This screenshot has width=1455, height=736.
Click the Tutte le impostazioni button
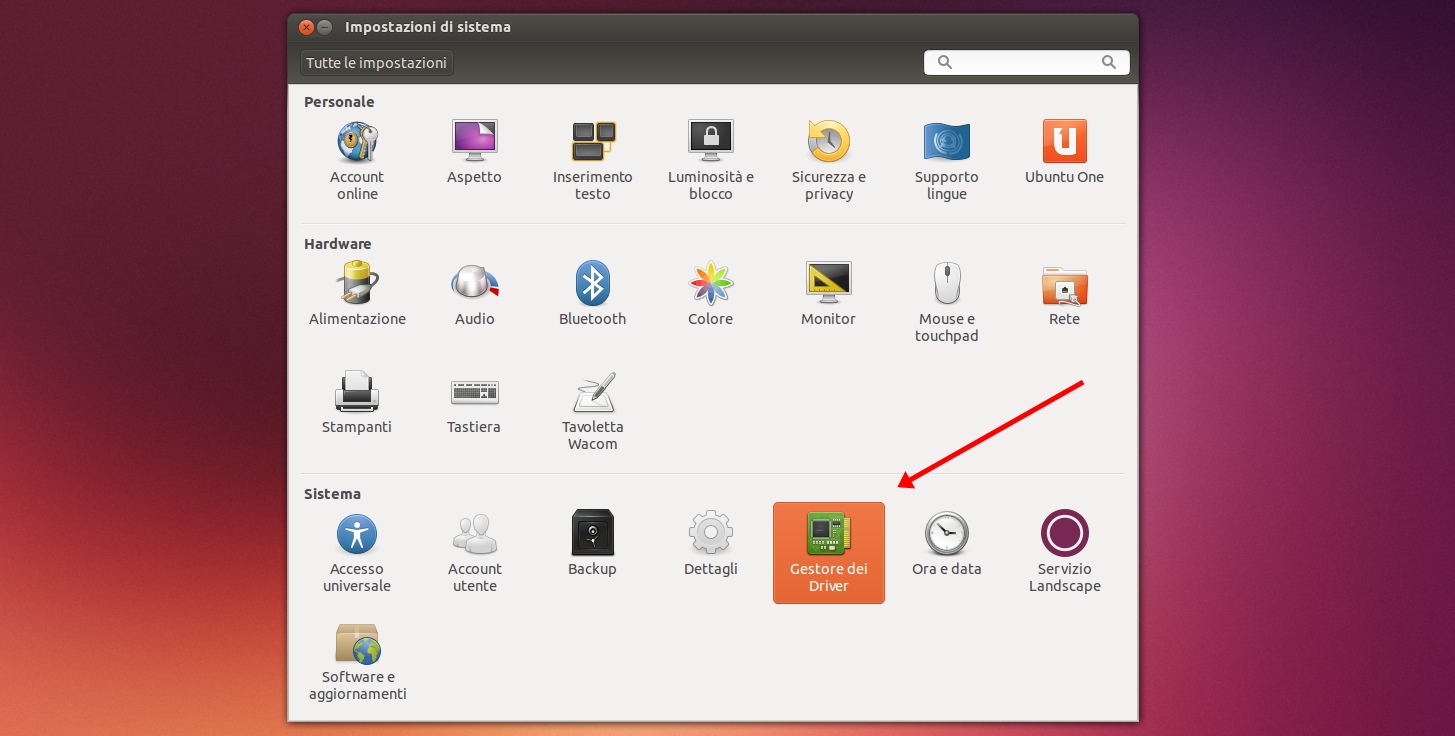coord(376,62)
